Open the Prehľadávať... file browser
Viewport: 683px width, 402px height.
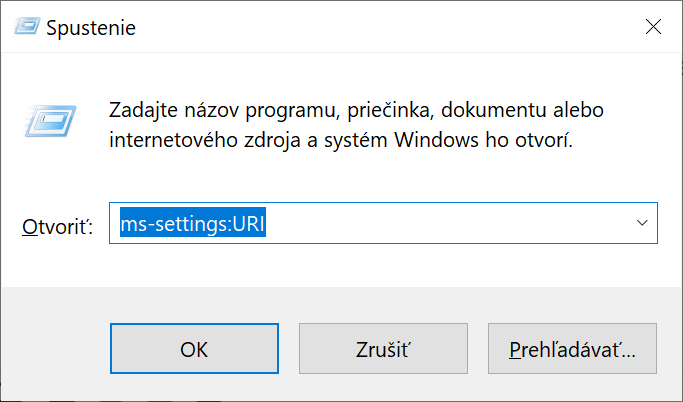(x=572, y=349)
